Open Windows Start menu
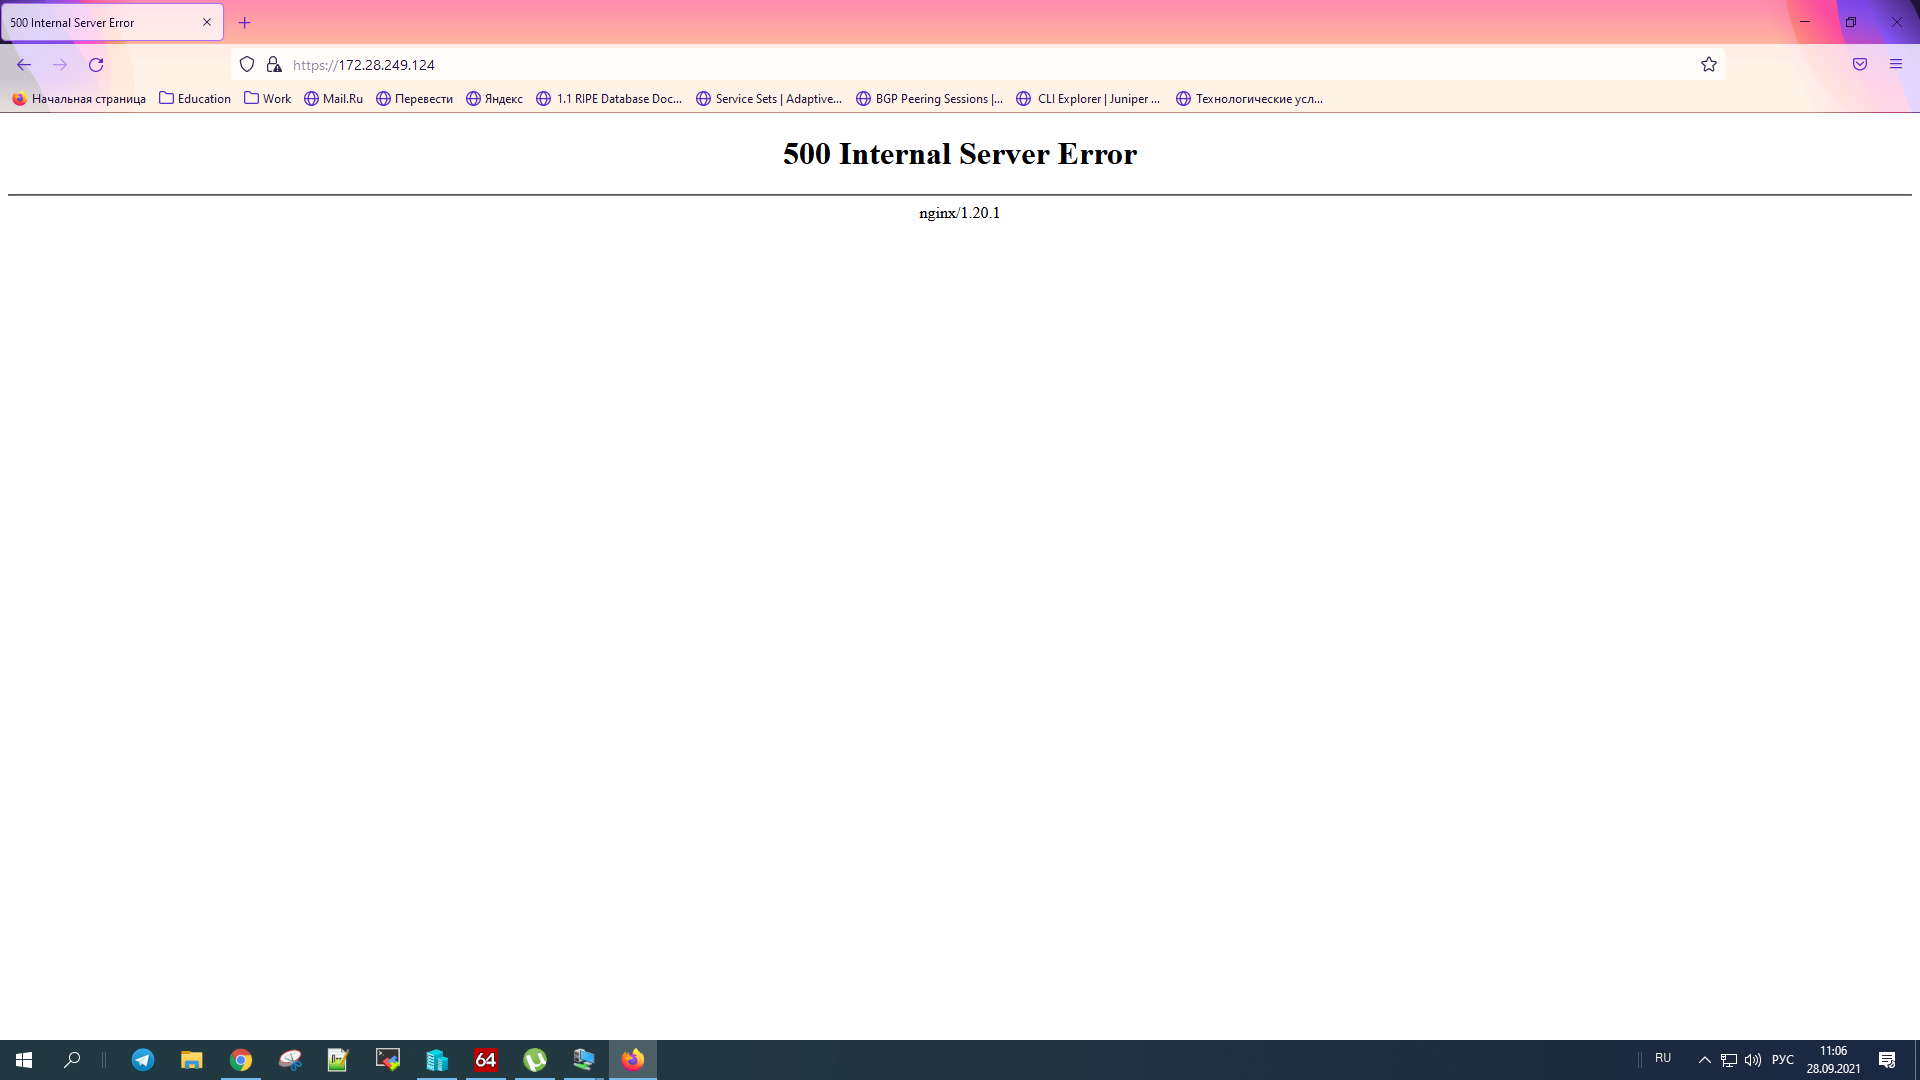This screenshot has height=1080, width=1920. pos(24,1060)
